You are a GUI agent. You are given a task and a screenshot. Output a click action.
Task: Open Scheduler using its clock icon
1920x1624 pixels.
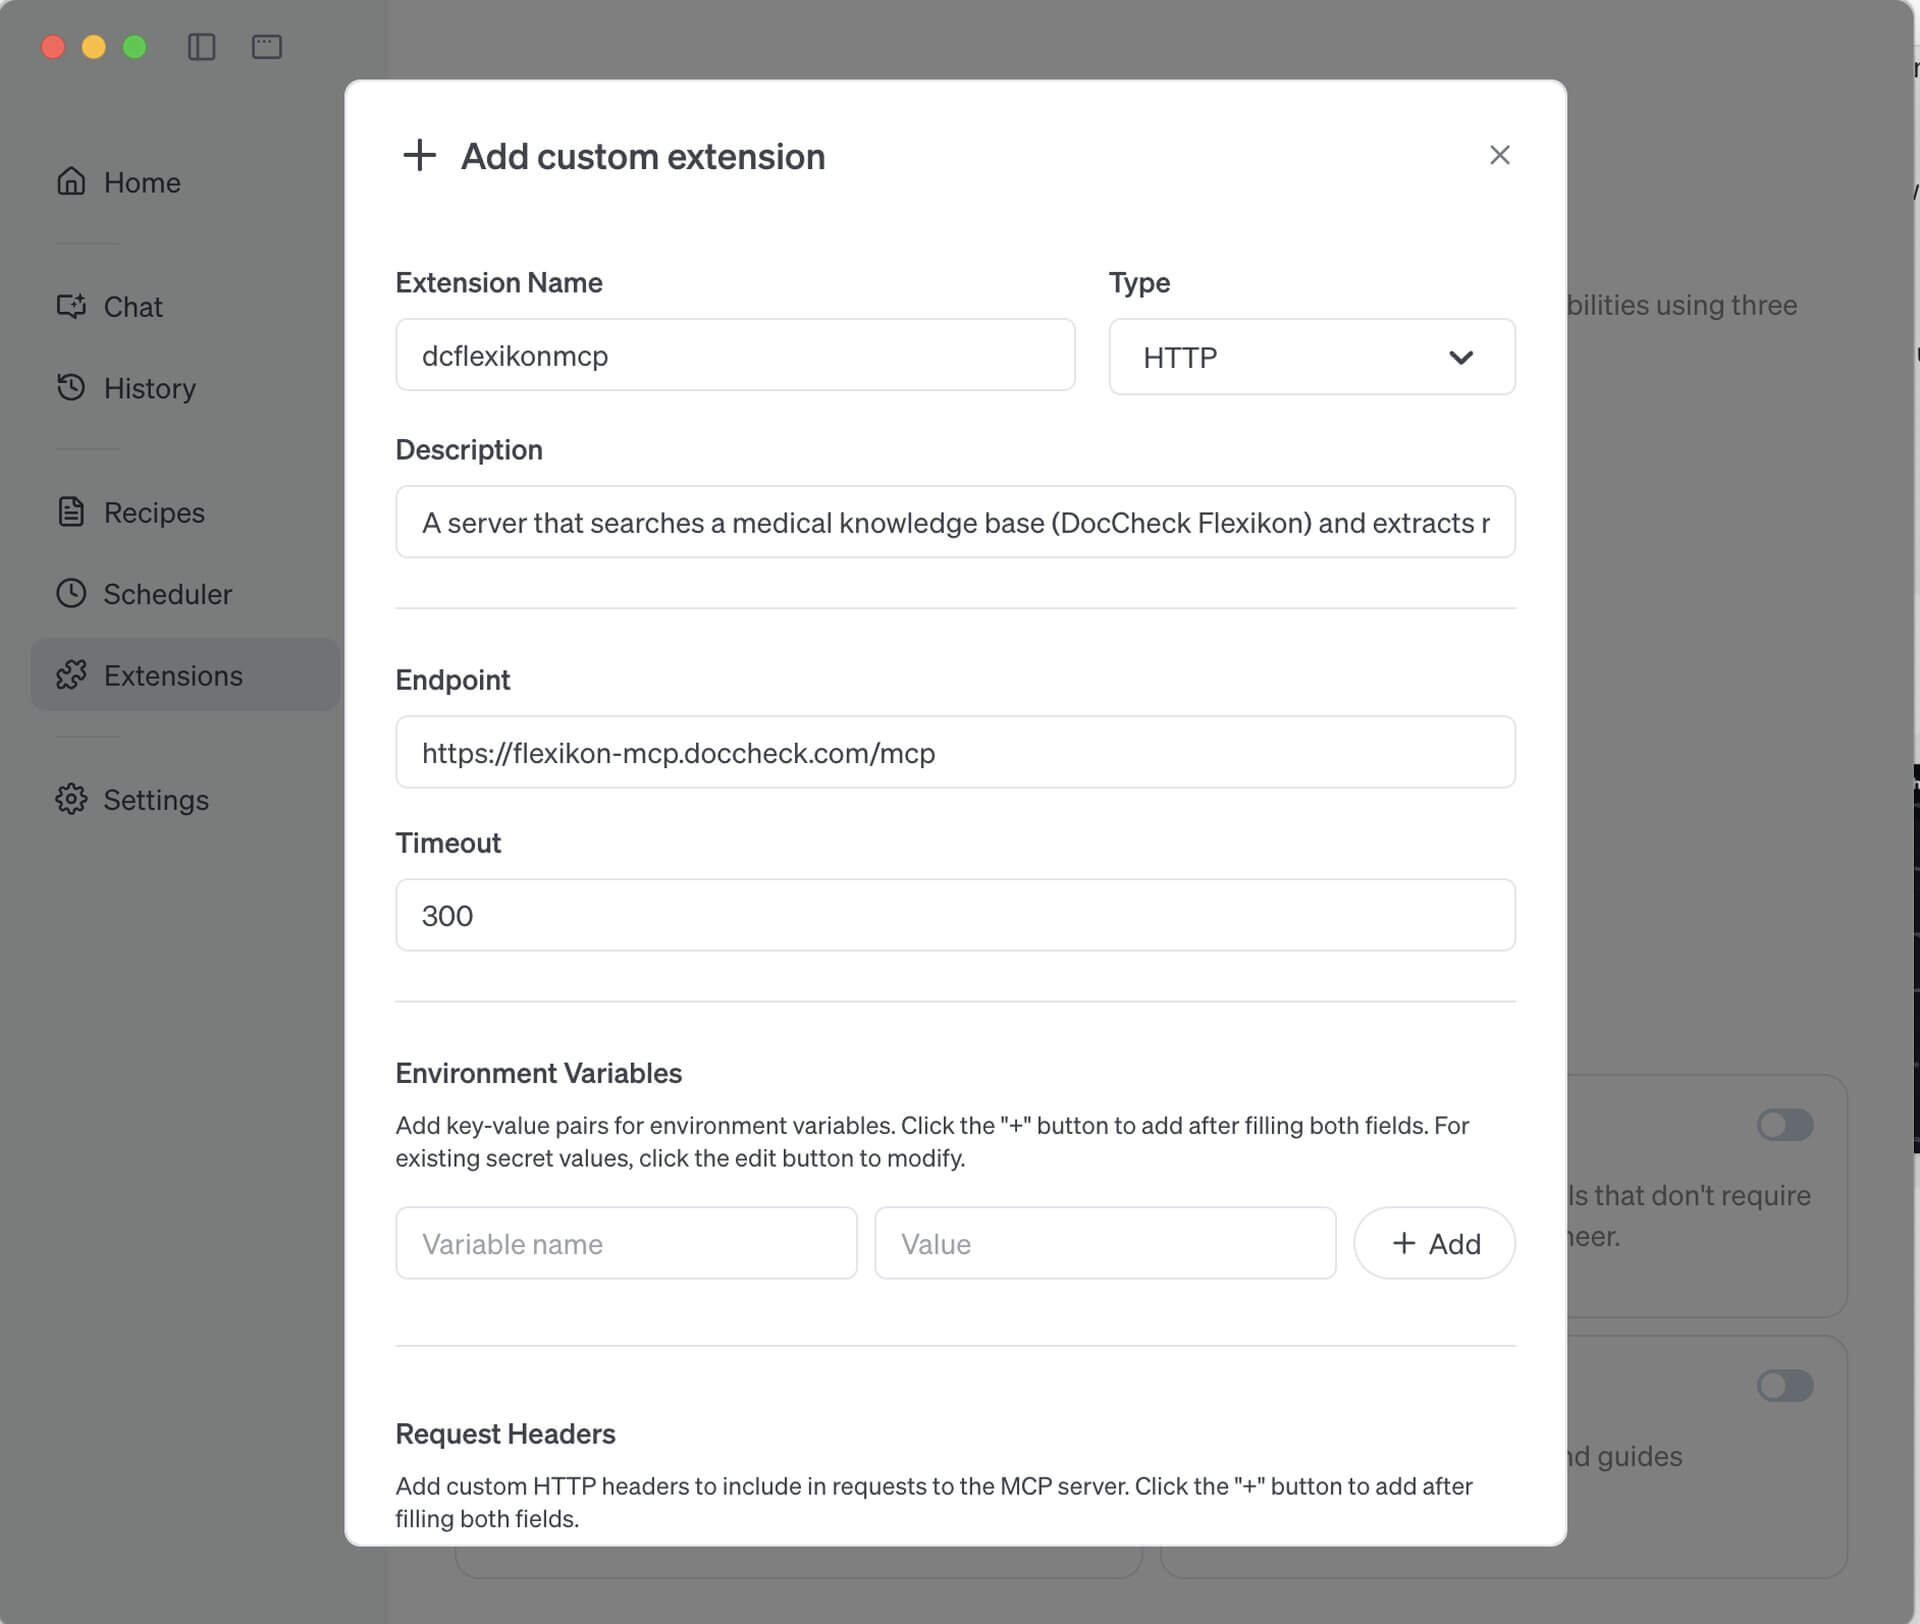coord(70,593)
